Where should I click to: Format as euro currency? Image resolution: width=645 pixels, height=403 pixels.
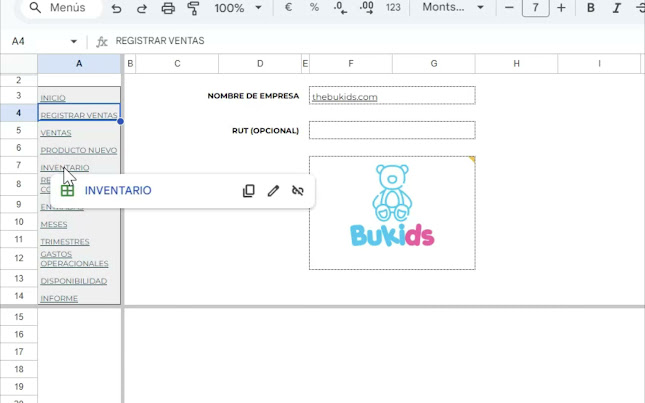pos(288,7)
